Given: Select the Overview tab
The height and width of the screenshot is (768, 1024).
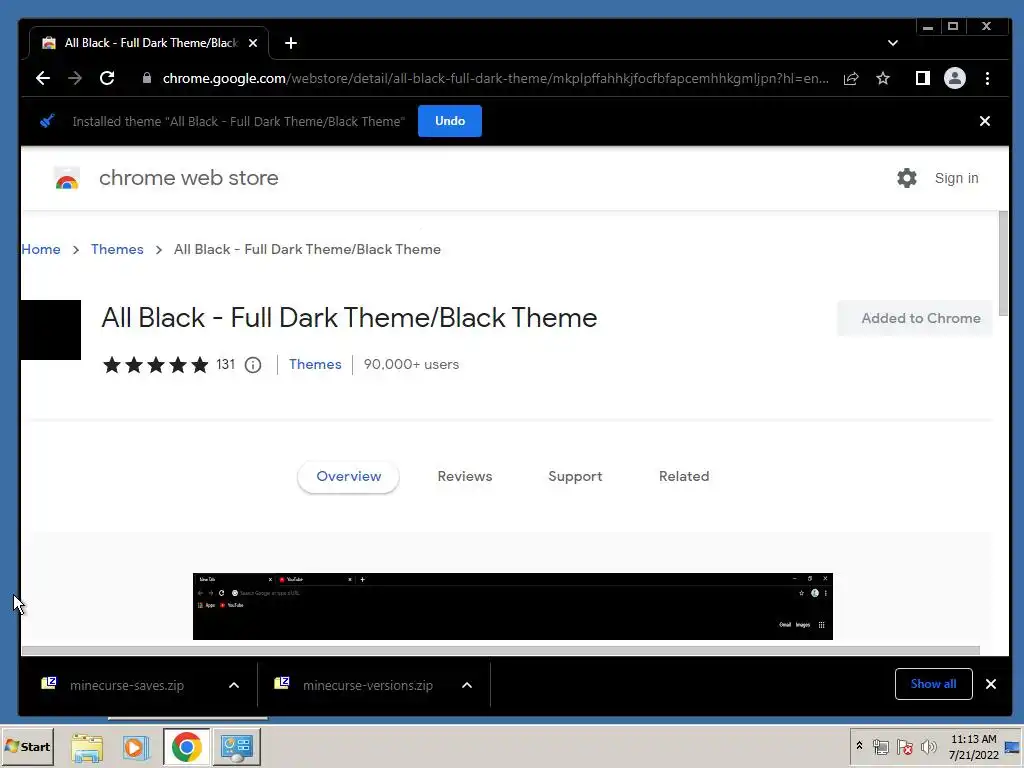Looking at the screenshot, I should 348,477.
